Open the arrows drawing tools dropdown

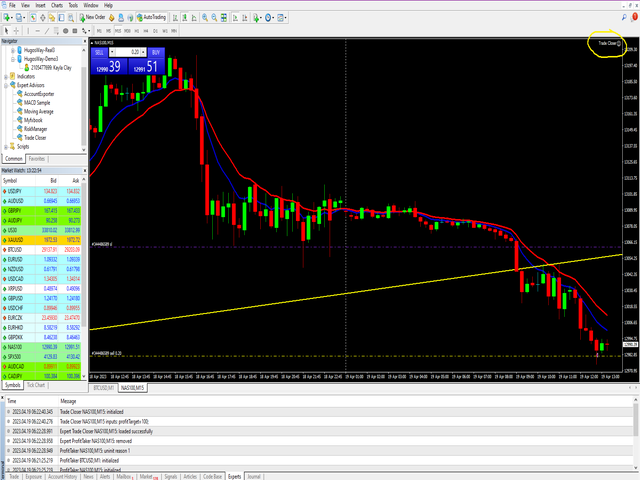coord(86,31)
